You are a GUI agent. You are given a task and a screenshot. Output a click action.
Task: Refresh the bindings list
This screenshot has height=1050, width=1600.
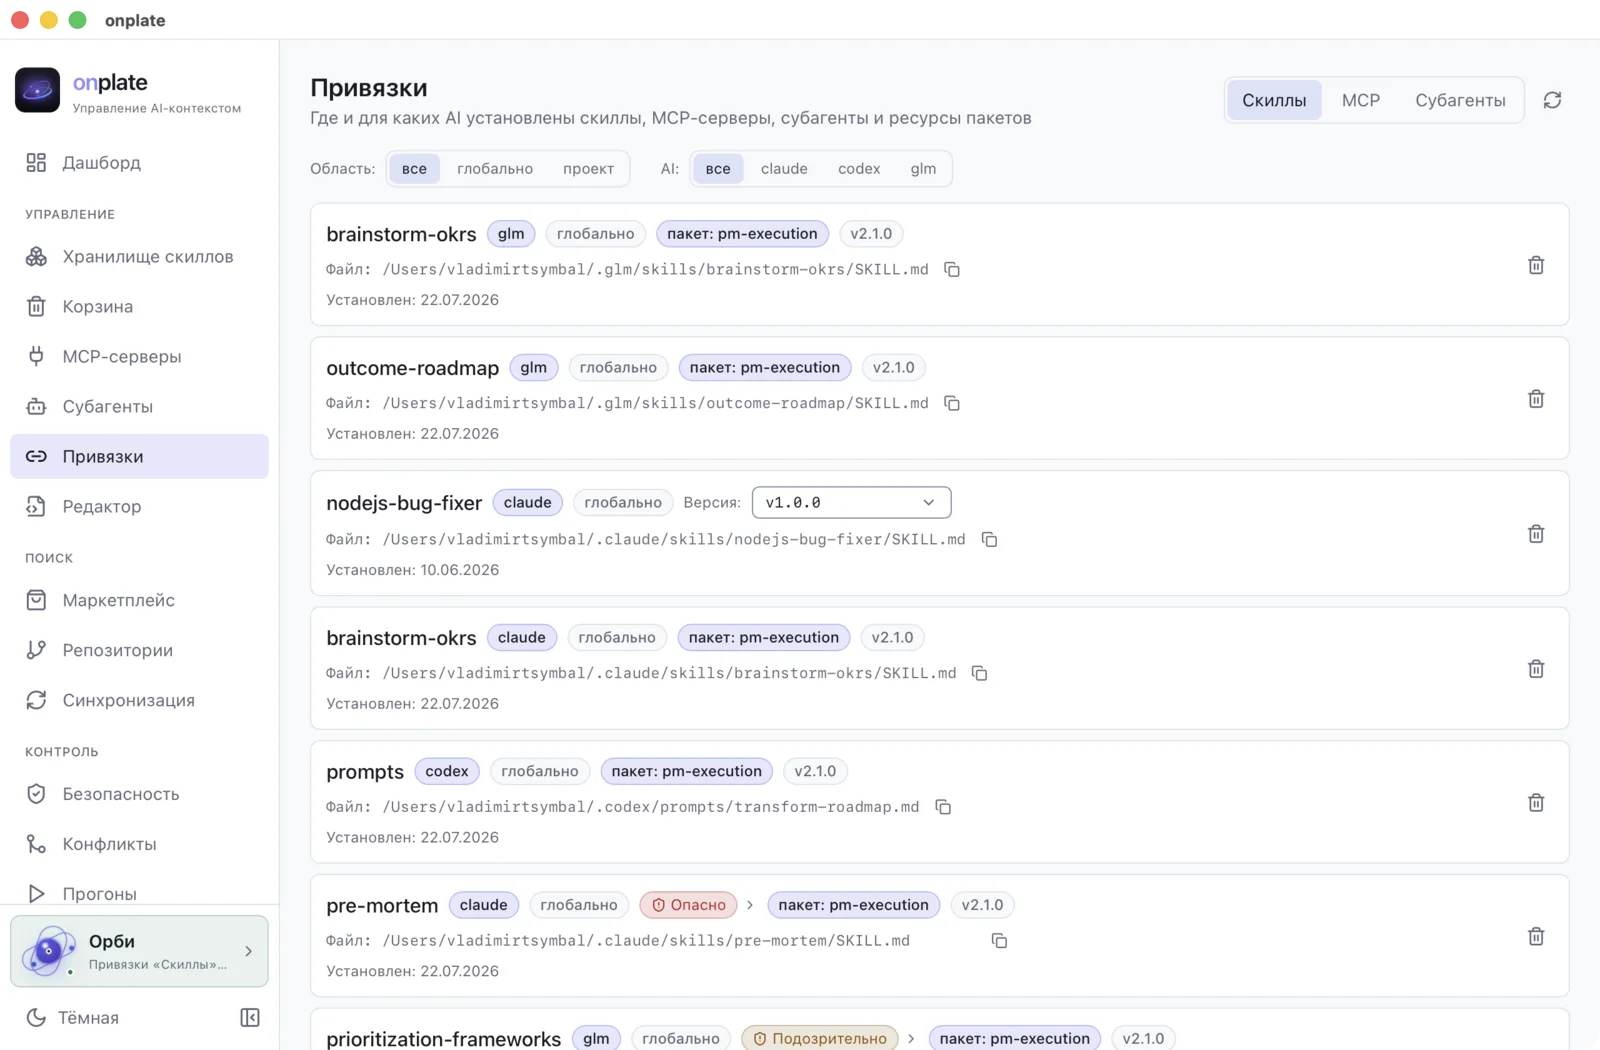coord(1552,100)
